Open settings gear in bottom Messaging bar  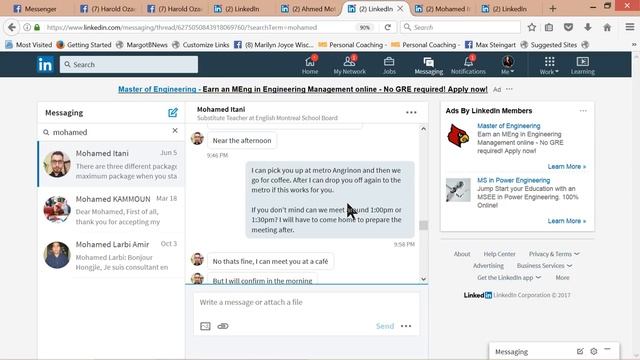[593, 351]
